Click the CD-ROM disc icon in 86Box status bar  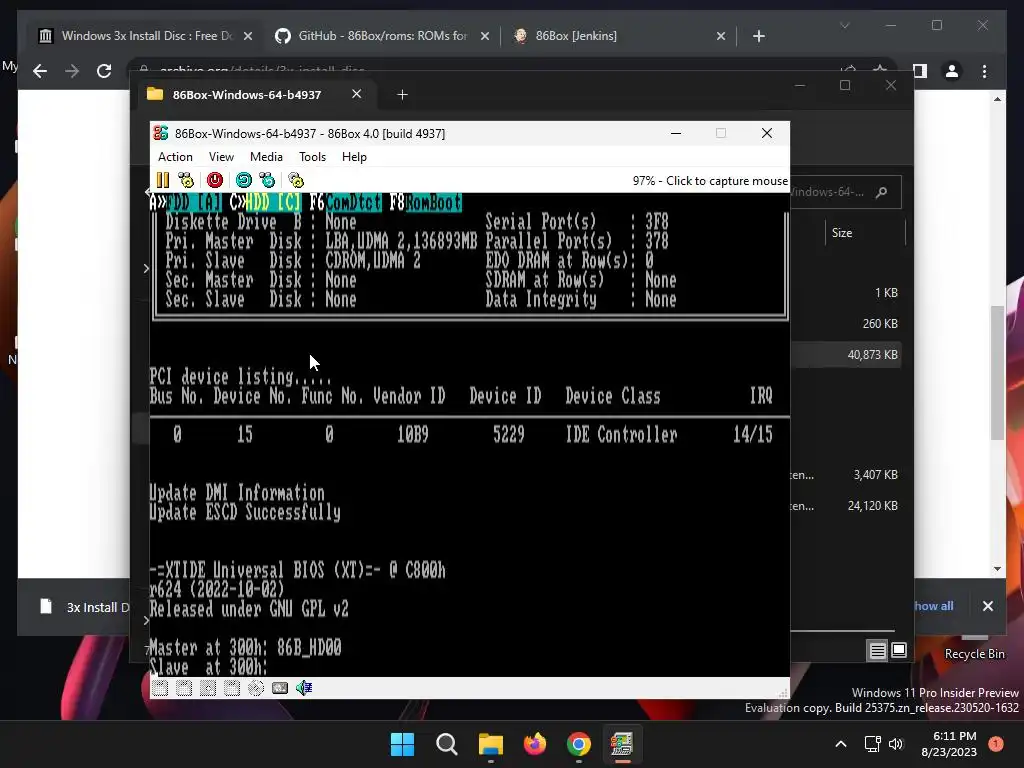255,687
